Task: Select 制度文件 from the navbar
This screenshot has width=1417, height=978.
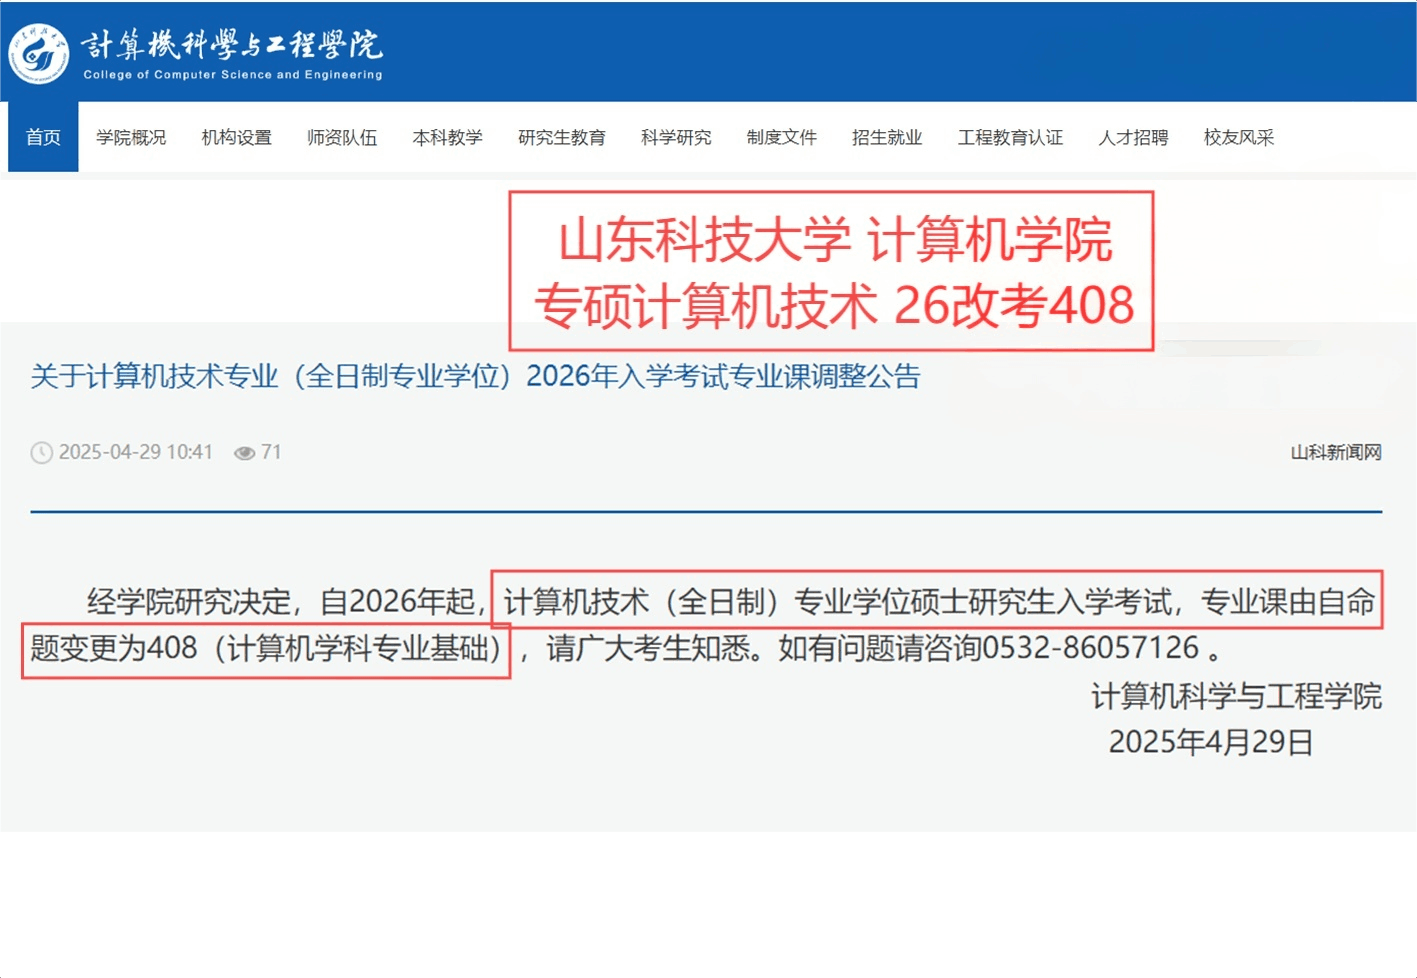Action: click(781, 137)
